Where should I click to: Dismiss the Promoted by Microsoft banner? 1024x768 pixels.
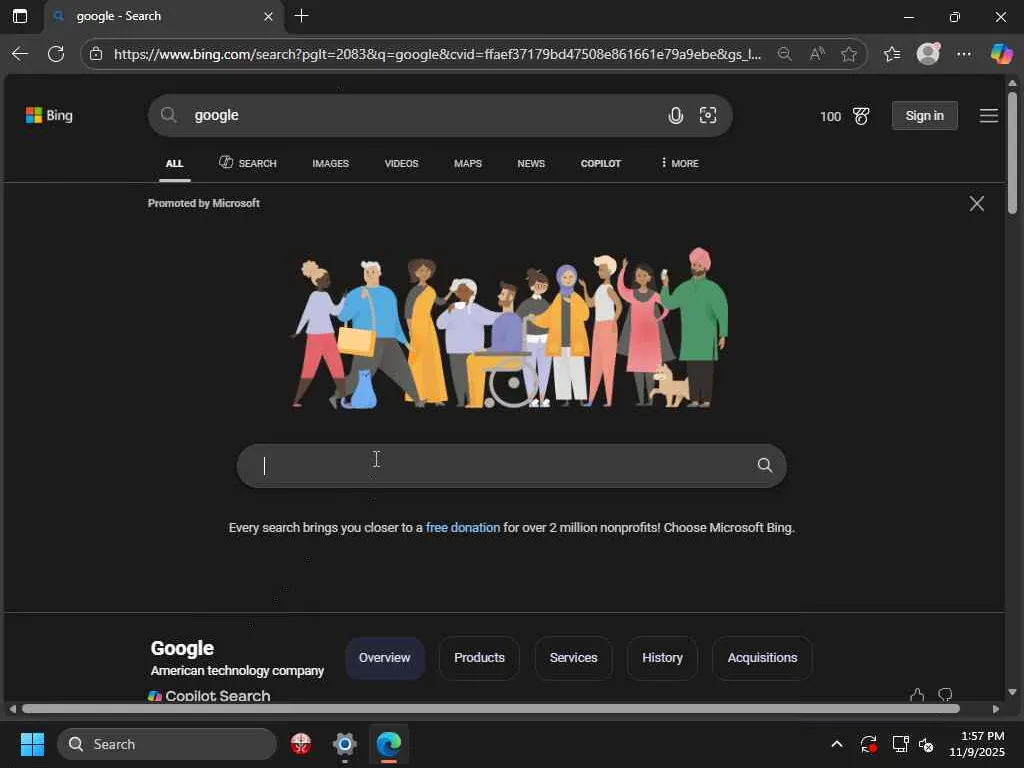(x=976, y=204)
